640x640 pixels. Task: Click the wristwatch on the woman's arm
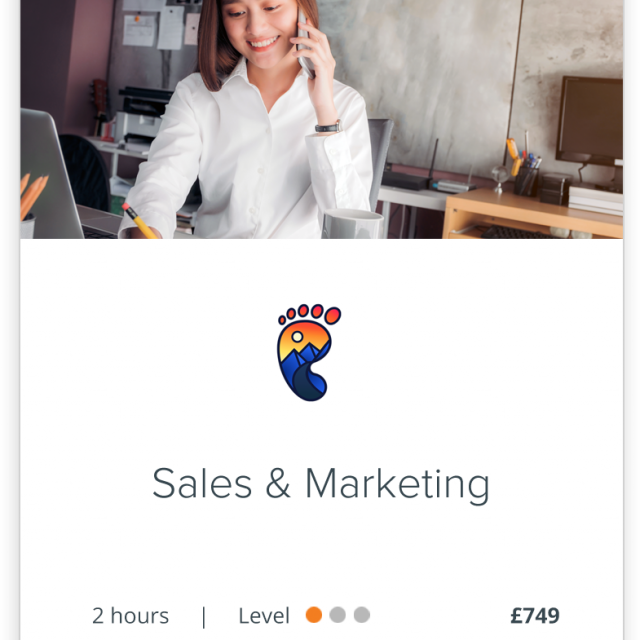coord(328,127)
